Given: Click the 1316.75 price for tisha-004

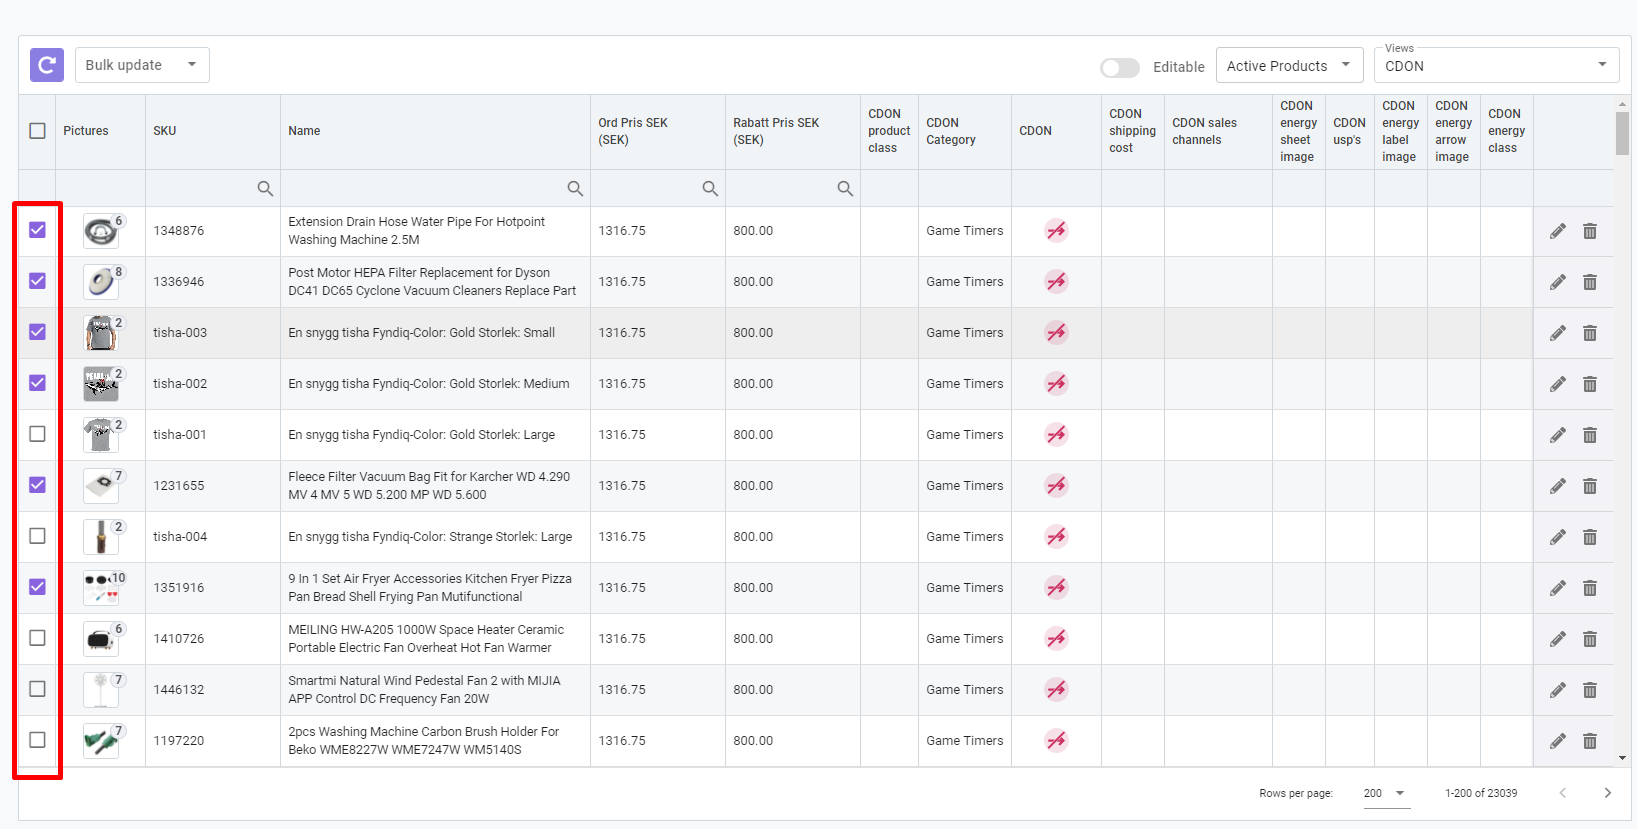Looking at the screenshot, I should click(x=622, y=537).
